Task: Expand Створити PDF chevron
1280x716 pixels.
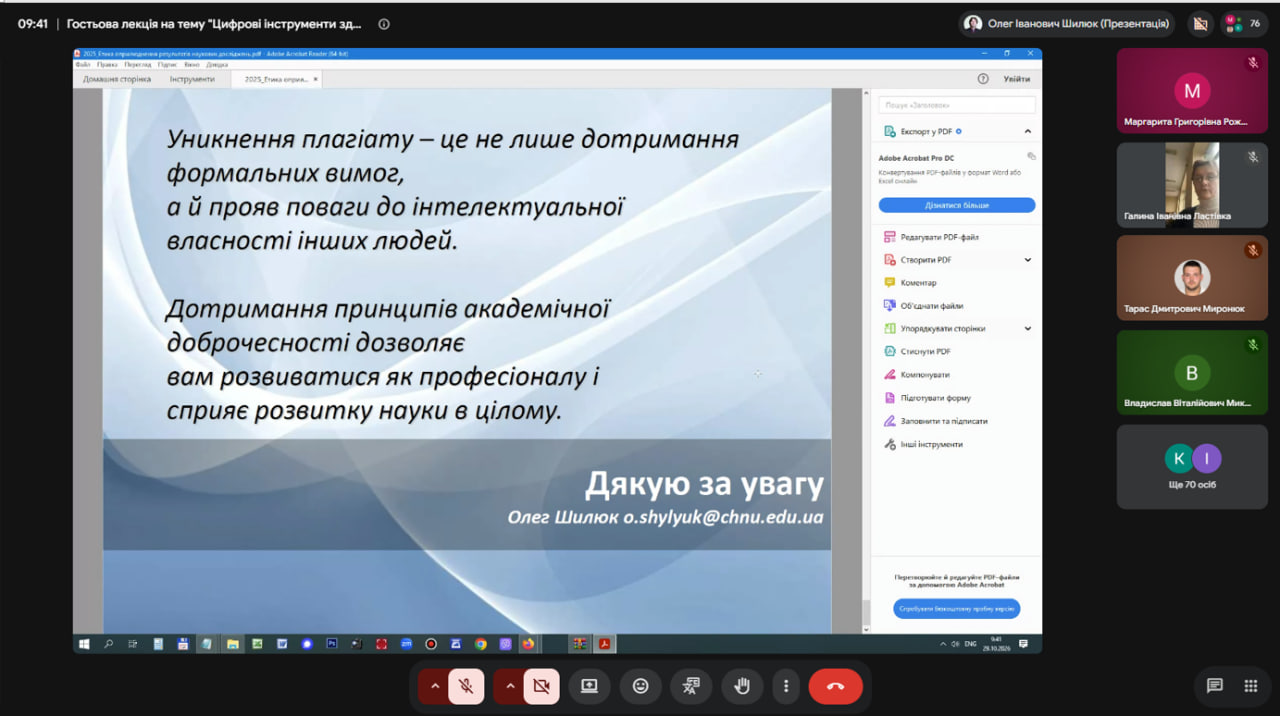Action: click(1028, 260)
